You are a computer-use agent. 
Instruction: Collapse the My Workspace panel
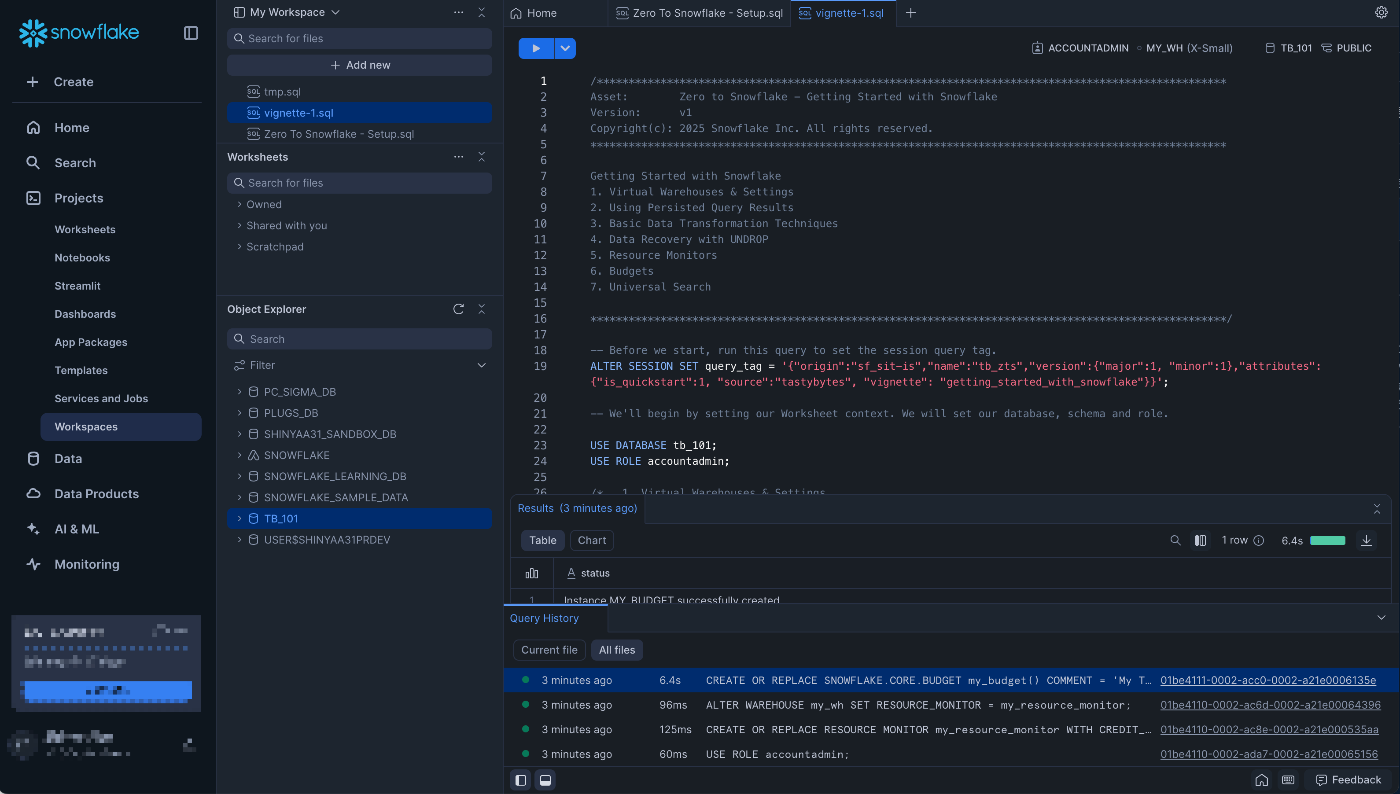[481, 12]
